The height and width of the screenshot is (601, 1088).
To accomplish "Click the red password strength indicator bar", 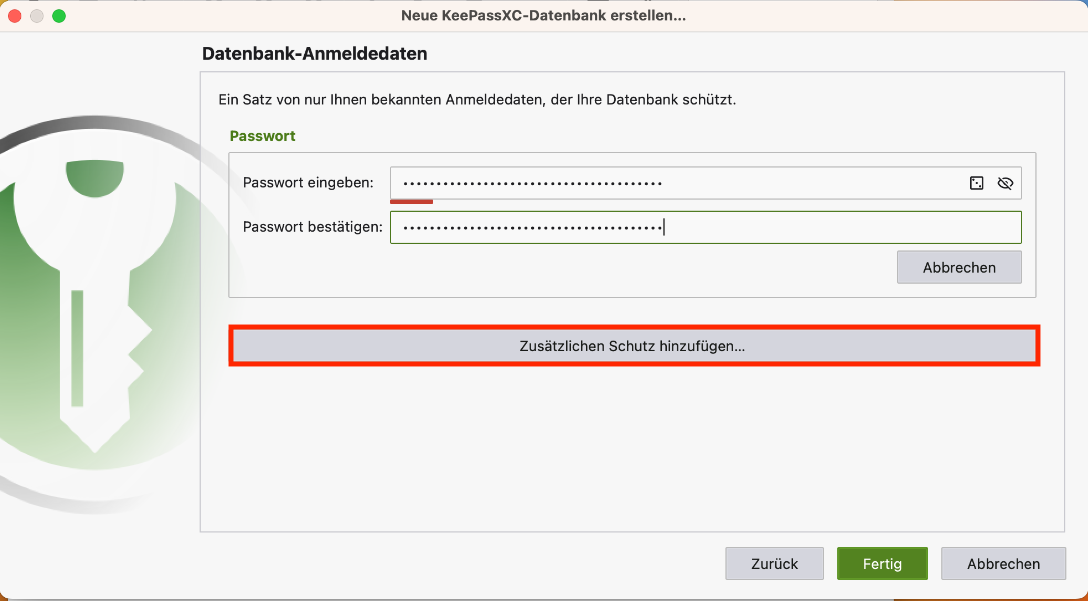I will coord(411,201).
